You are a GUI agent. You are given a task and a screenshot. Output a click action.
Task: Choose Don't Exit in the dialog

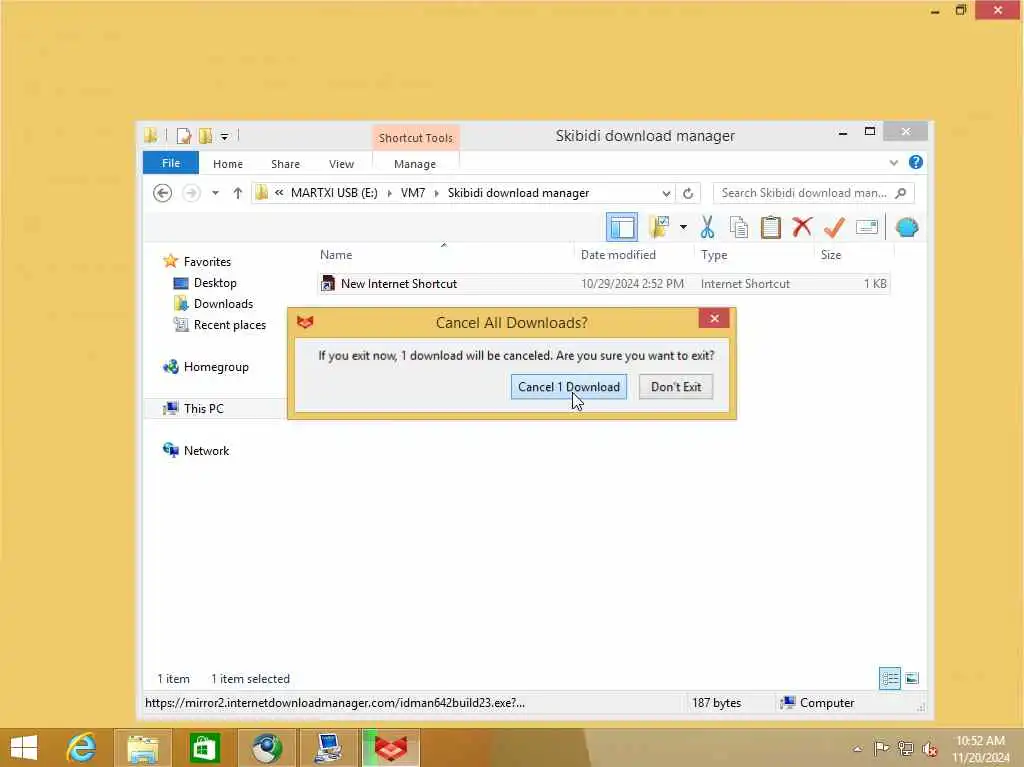click(675, 387)
